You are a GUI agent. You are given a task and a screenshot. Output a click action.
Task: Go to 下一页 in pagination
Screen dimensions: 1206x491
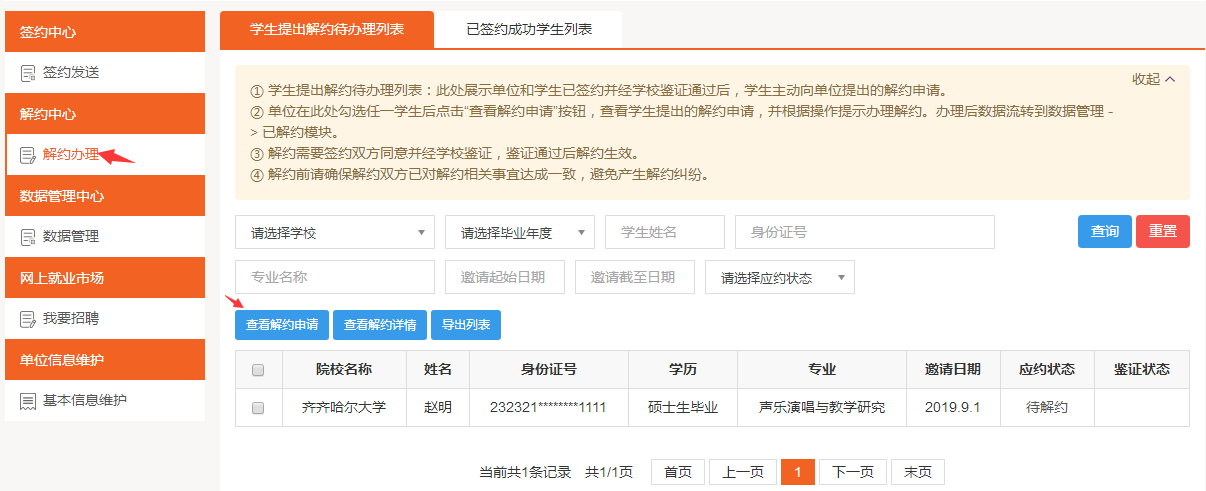[x=852, y=472]
